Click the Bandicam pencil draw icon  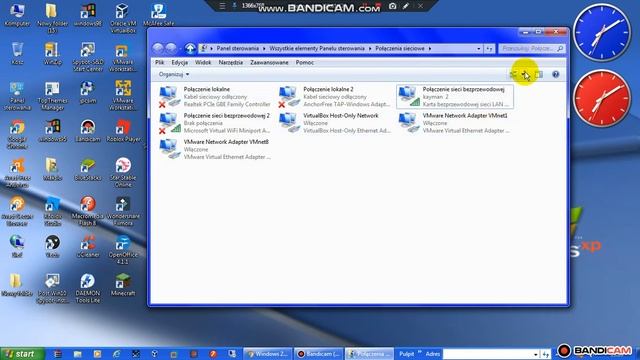[x=406, y=6]
